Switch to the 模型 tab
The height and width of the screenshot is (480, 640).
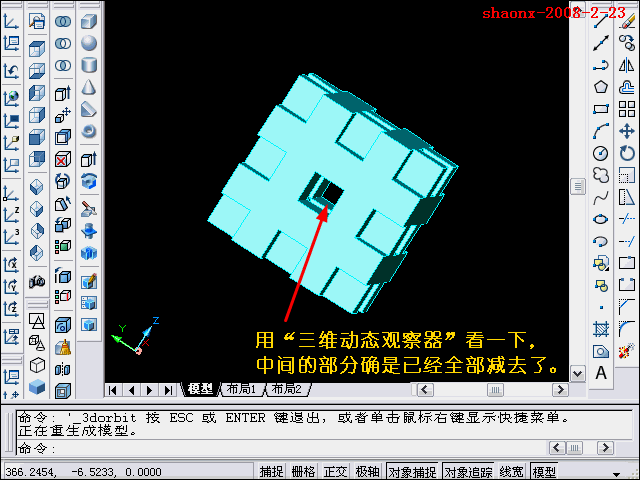pos(200,389)
